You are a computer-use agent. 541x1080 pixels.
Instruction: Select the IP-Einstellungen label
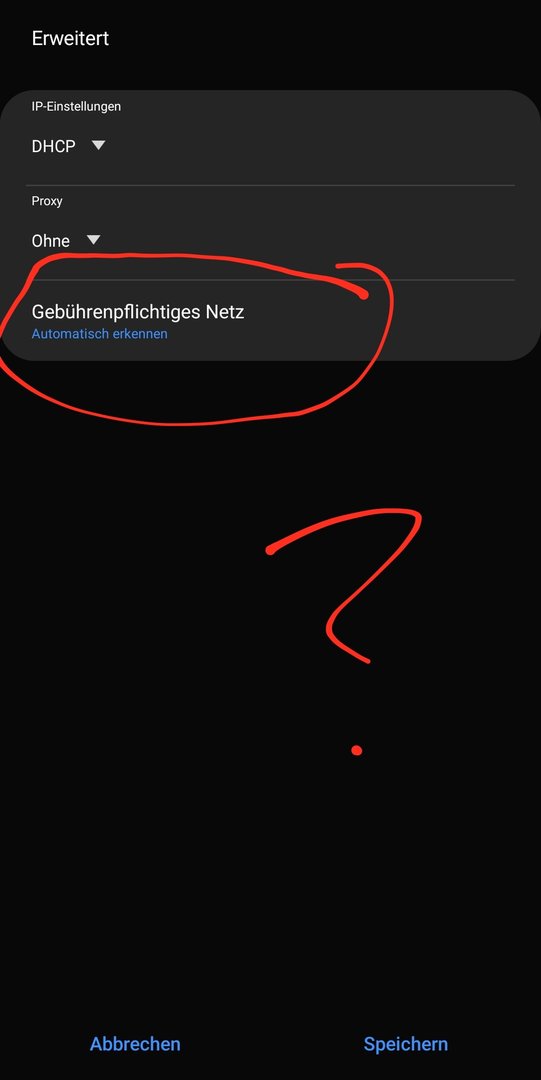tap(76, 107)
